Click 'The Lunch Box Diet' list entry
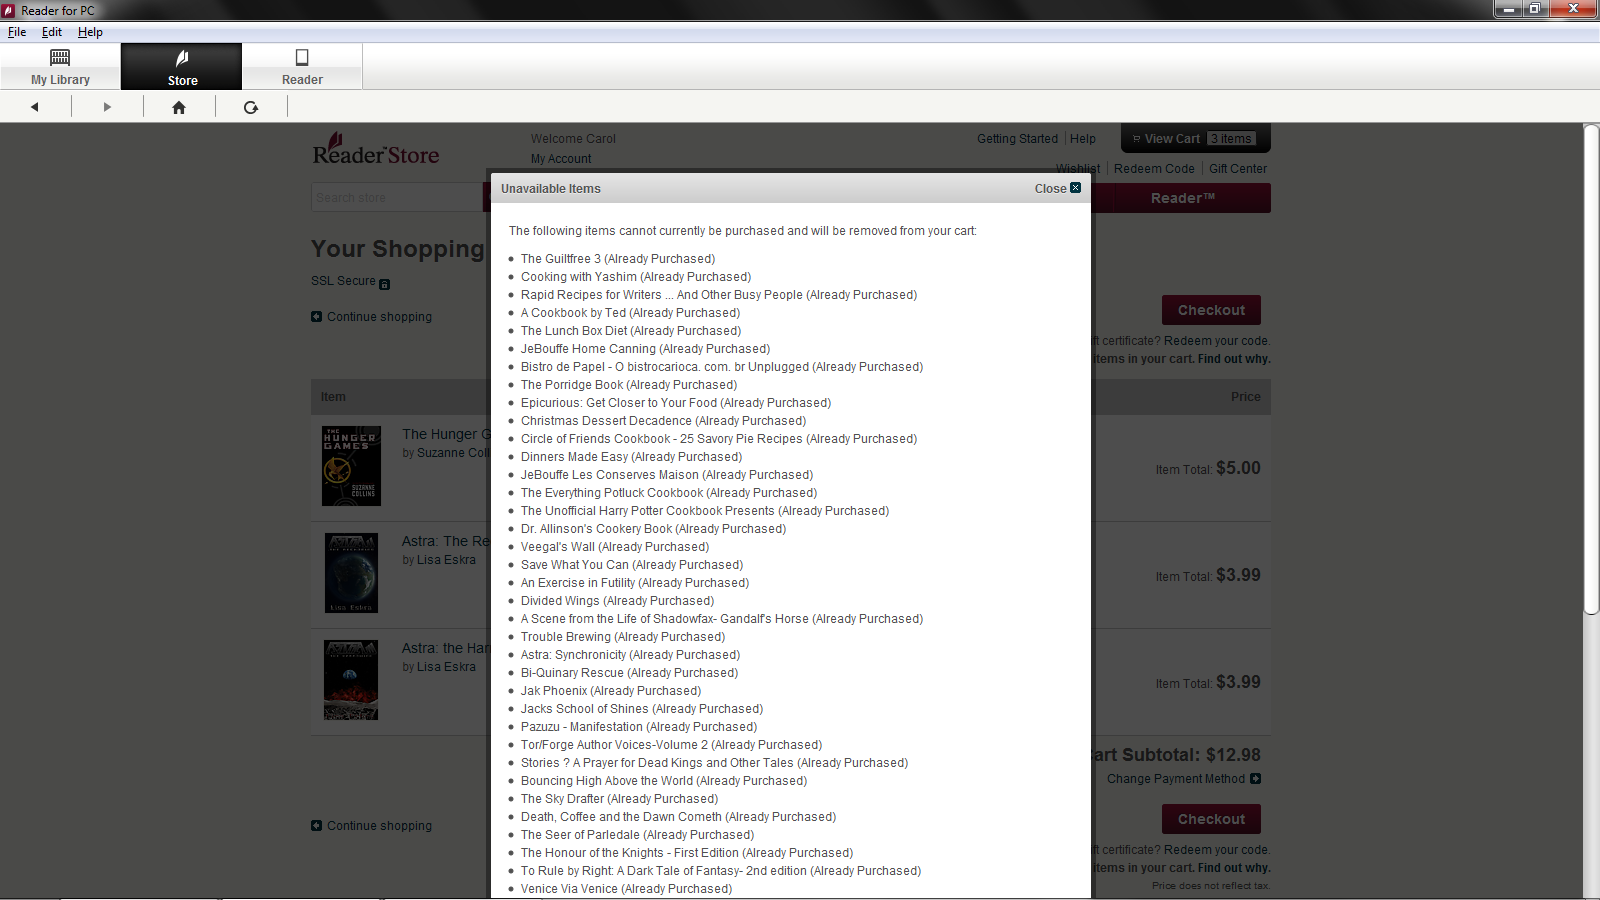The width and height of the screenshot is (1600, 900). (x=631, y=331)
